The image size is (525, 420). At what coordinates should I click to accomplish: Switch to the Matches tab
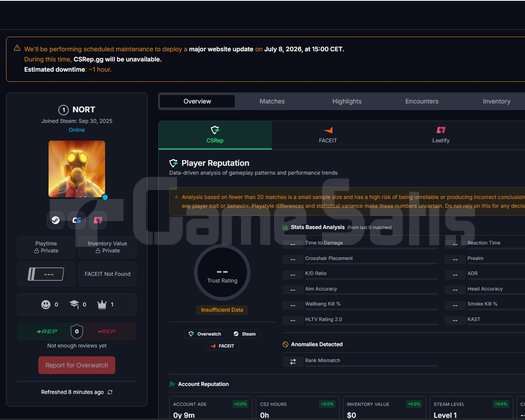[x=272, y=101]
